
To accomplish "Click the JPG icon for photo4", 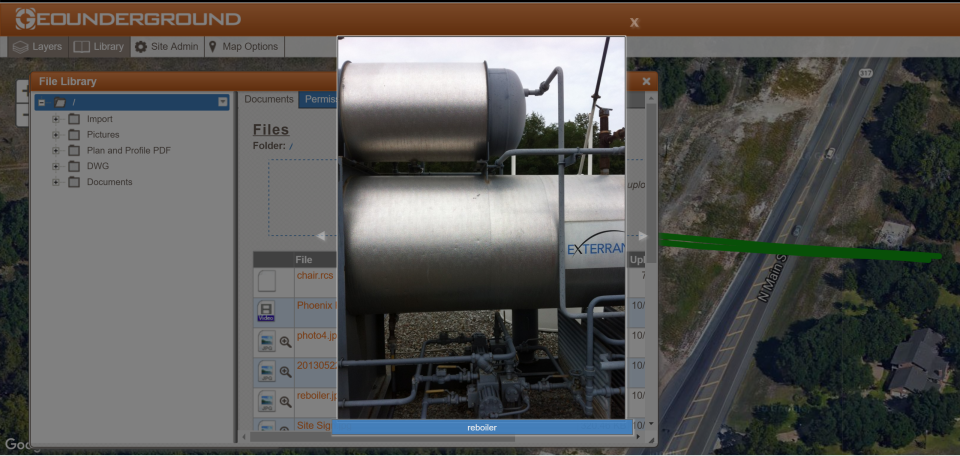I will tap(266, 342).
